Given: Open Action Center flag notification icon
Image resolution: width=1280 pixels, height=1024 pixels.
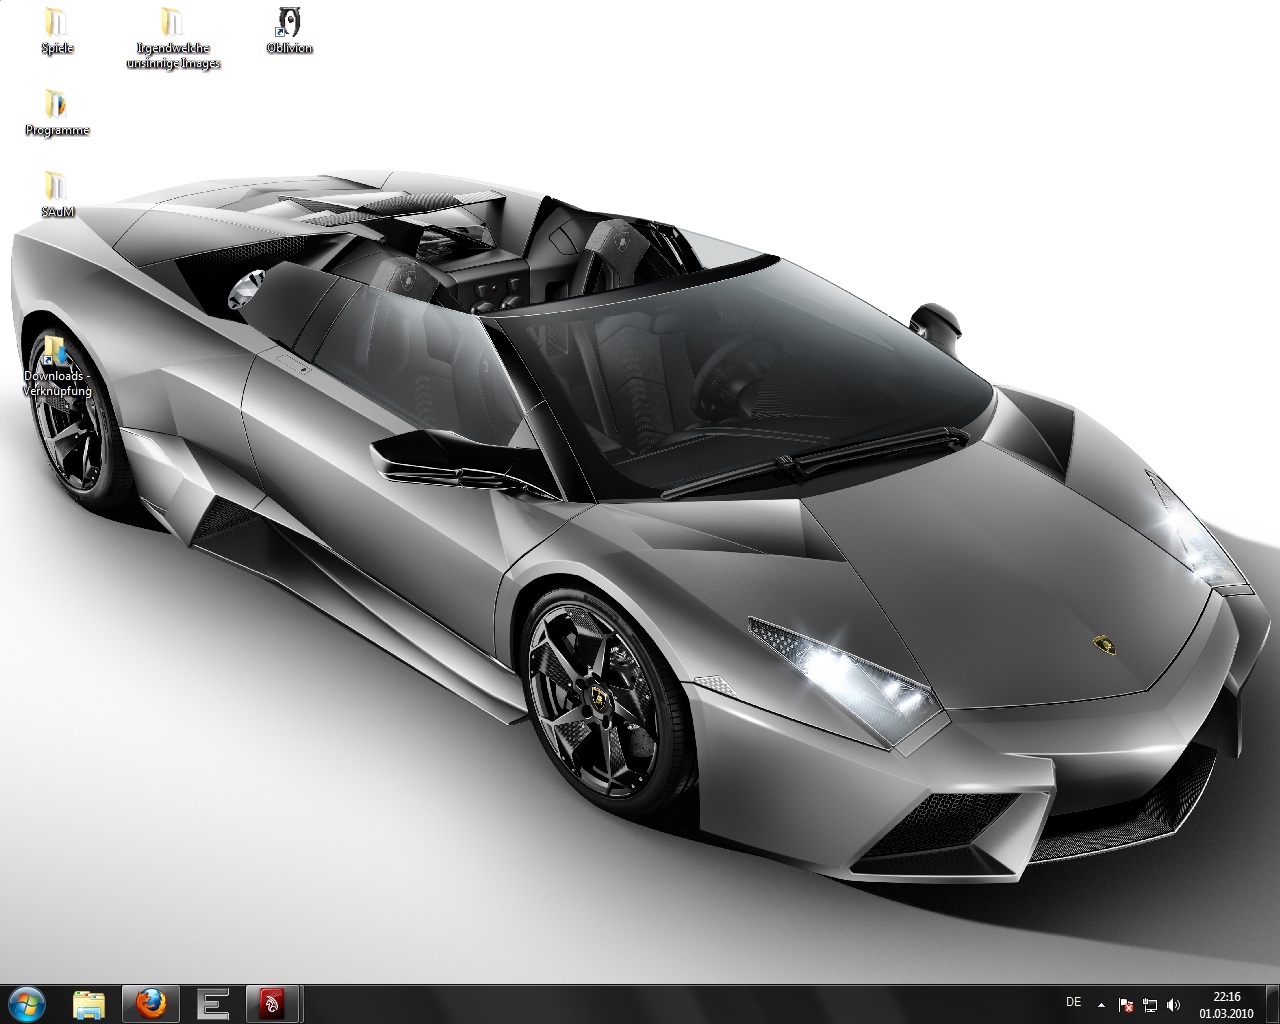Looking at the screenshot, I should [x=1126, y=1004].
